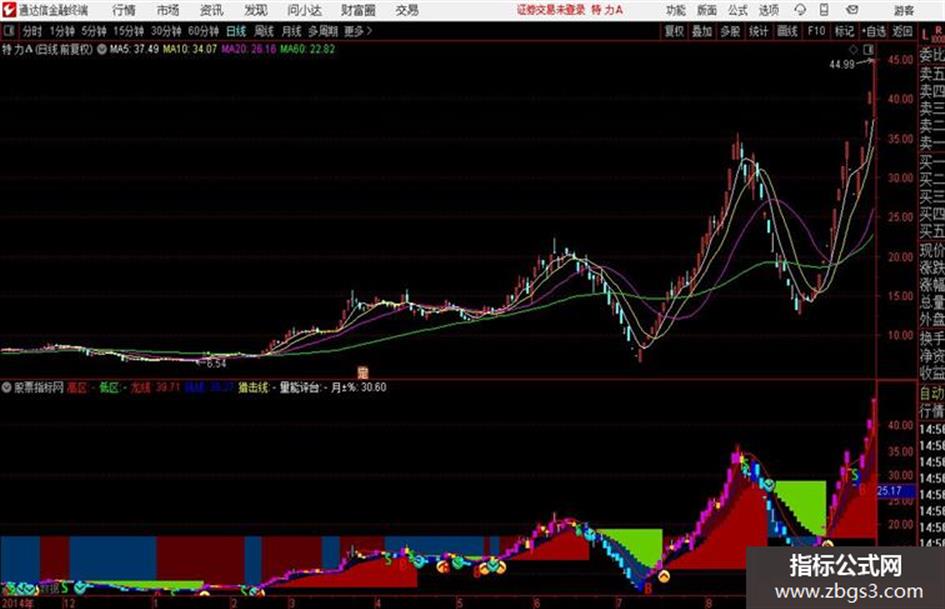Click the customer service headset icon
This screenshot has height=609, width=945.
[x=800, y=10]
